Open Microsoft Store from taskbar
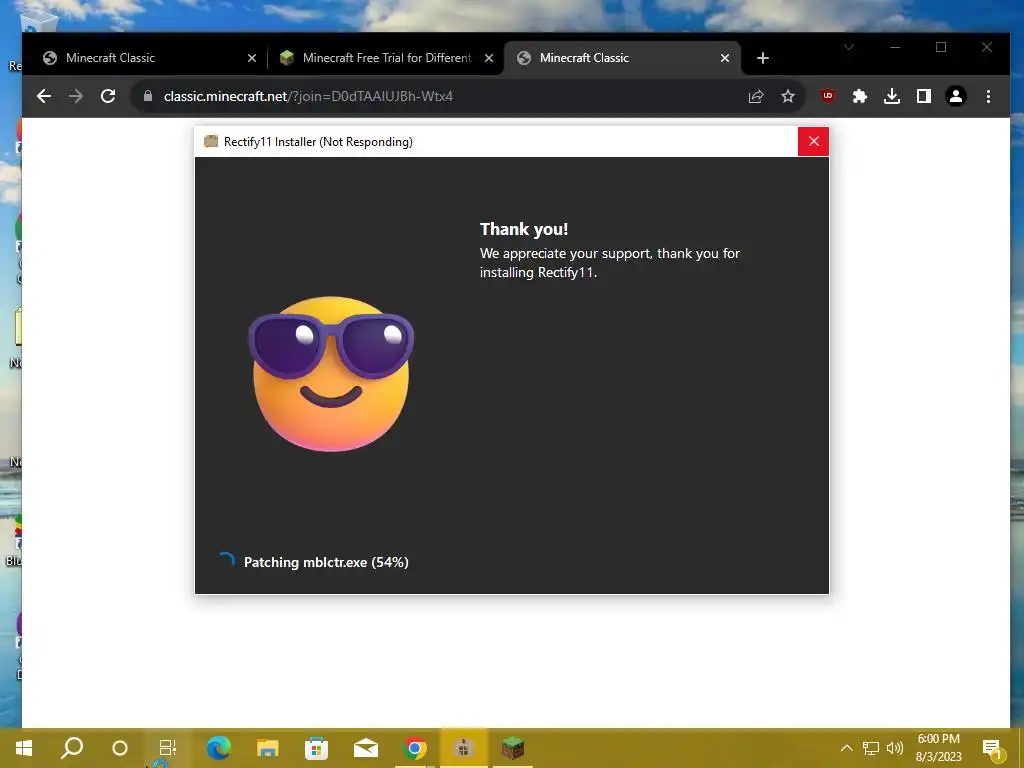Screen dimensions: 1024x768 316,748
